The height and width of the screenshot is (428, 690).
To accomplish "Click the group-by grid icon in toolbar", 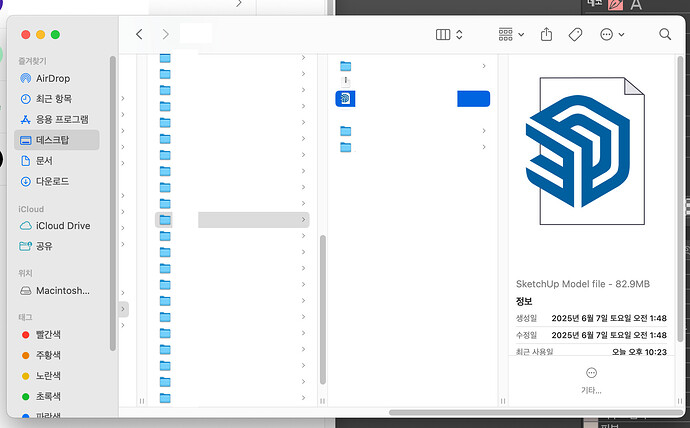I will coord(506,34).
